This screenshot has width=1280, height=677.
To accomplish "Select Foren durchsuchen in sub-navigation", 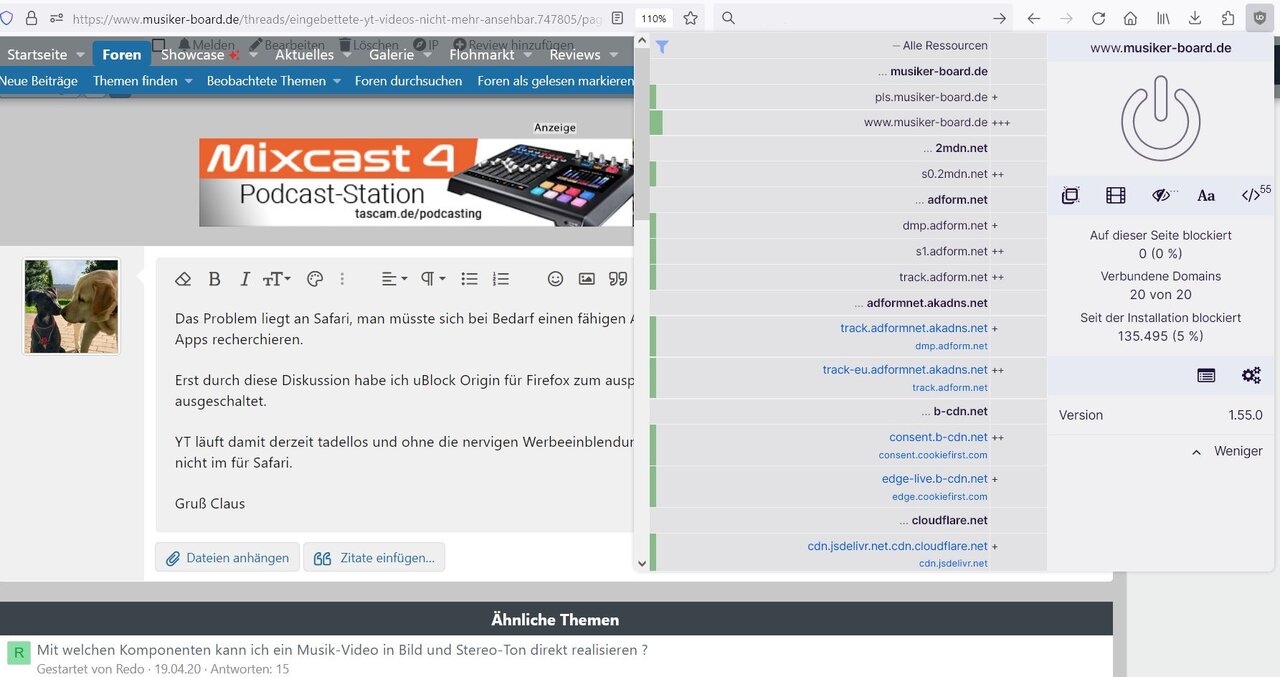I will click(408, 81).
